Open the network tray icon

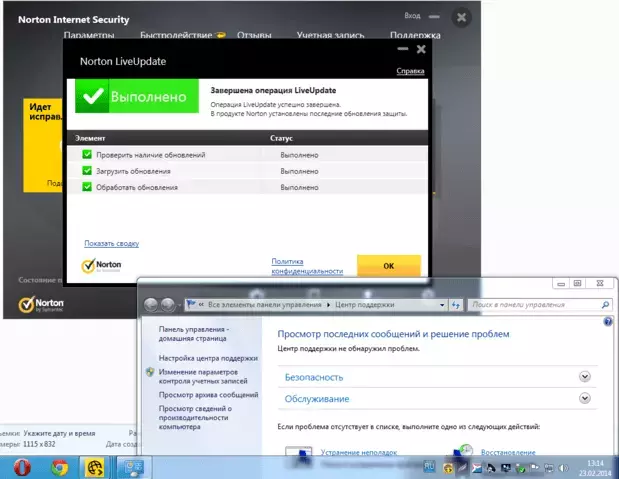pos(549,468)
